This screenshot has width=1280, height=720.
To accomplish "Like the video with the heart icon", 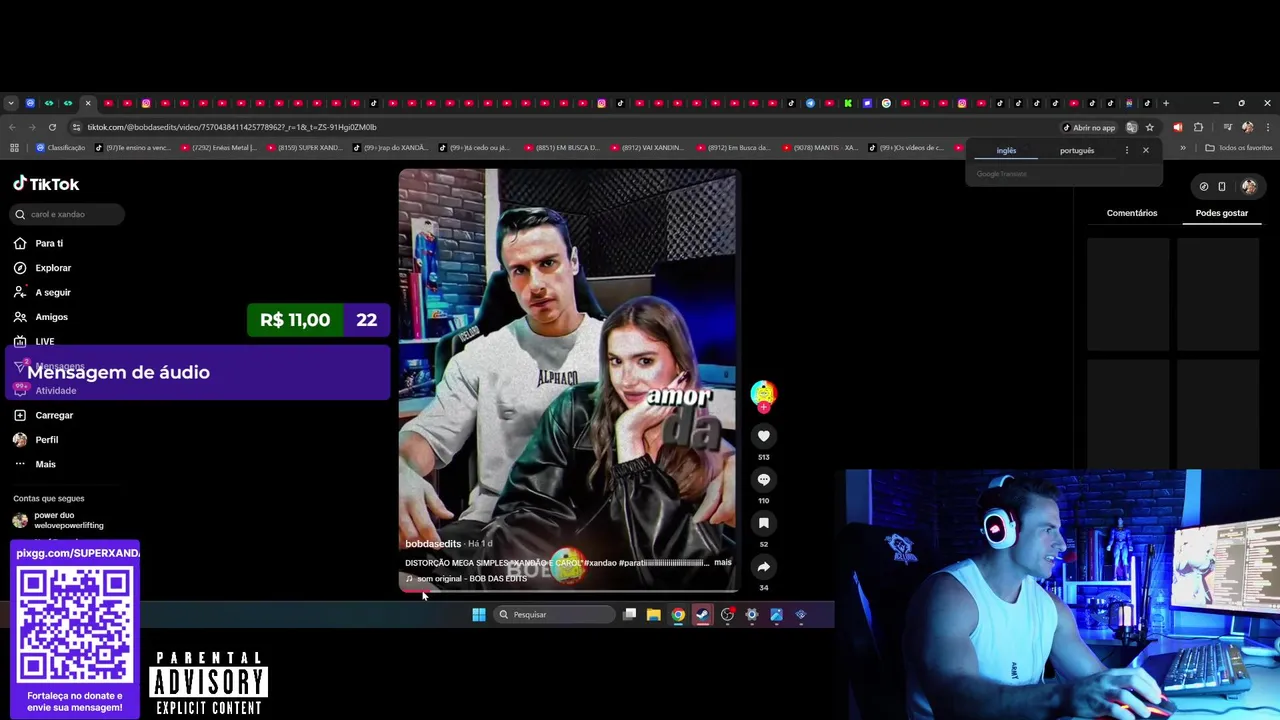I will tap(763, 436).
